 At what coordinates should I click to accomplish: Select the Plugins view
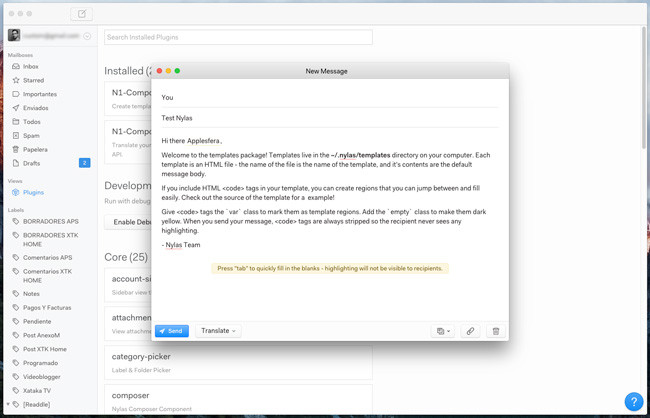click(33, 192)
